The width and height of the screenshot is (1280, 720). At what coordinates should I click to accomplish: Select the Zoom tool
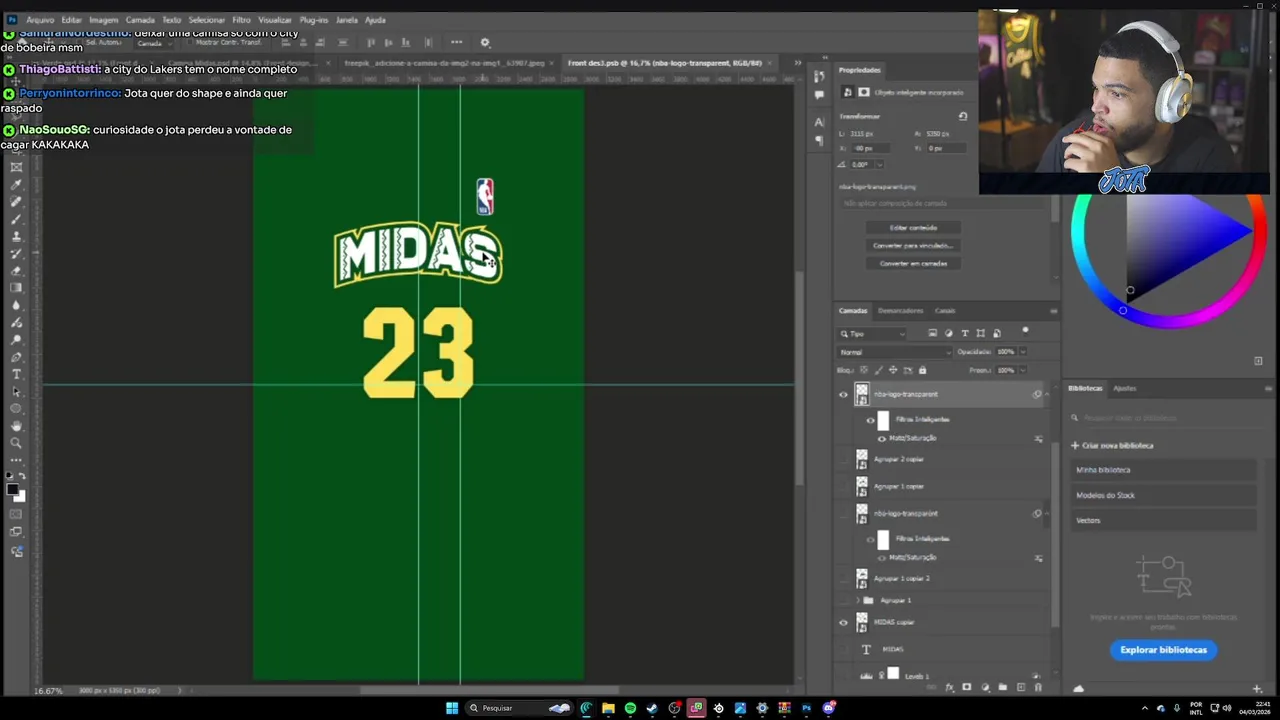[16, 442]
